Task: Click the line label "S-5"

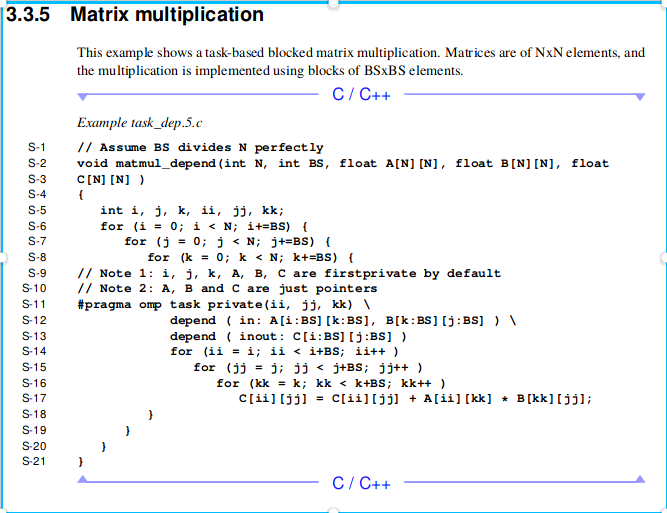Action: pos(37,210)
